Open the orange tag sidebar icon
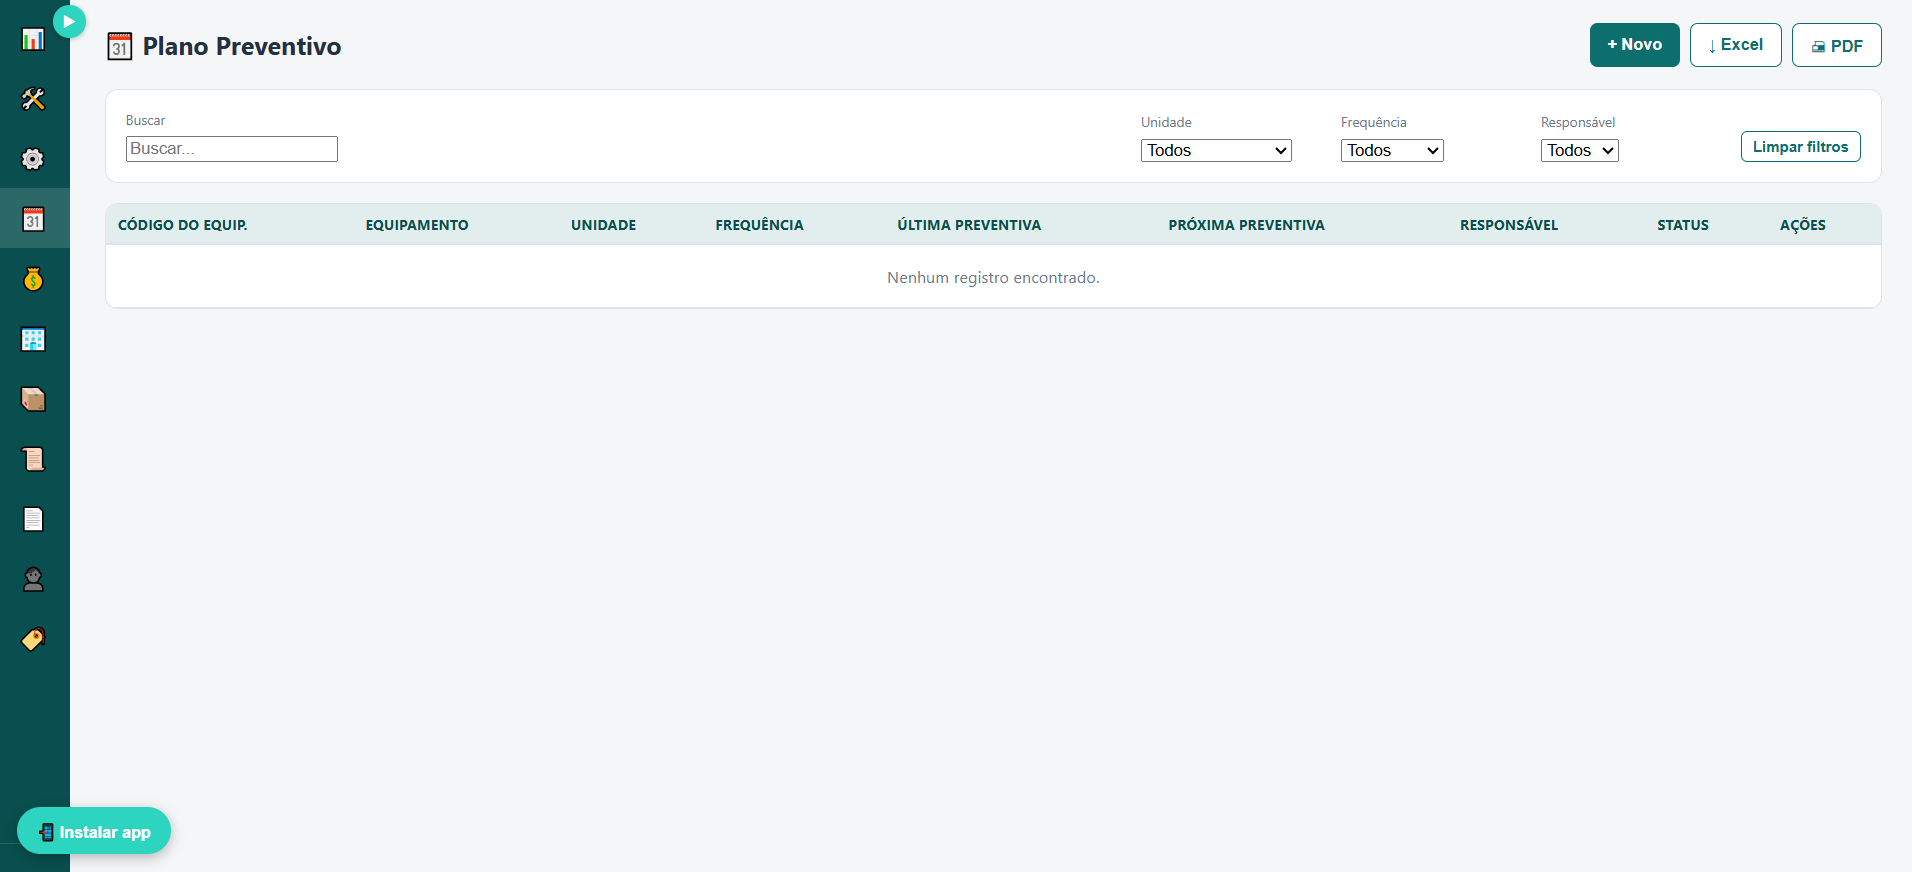1912x872 pixels. 33,639
